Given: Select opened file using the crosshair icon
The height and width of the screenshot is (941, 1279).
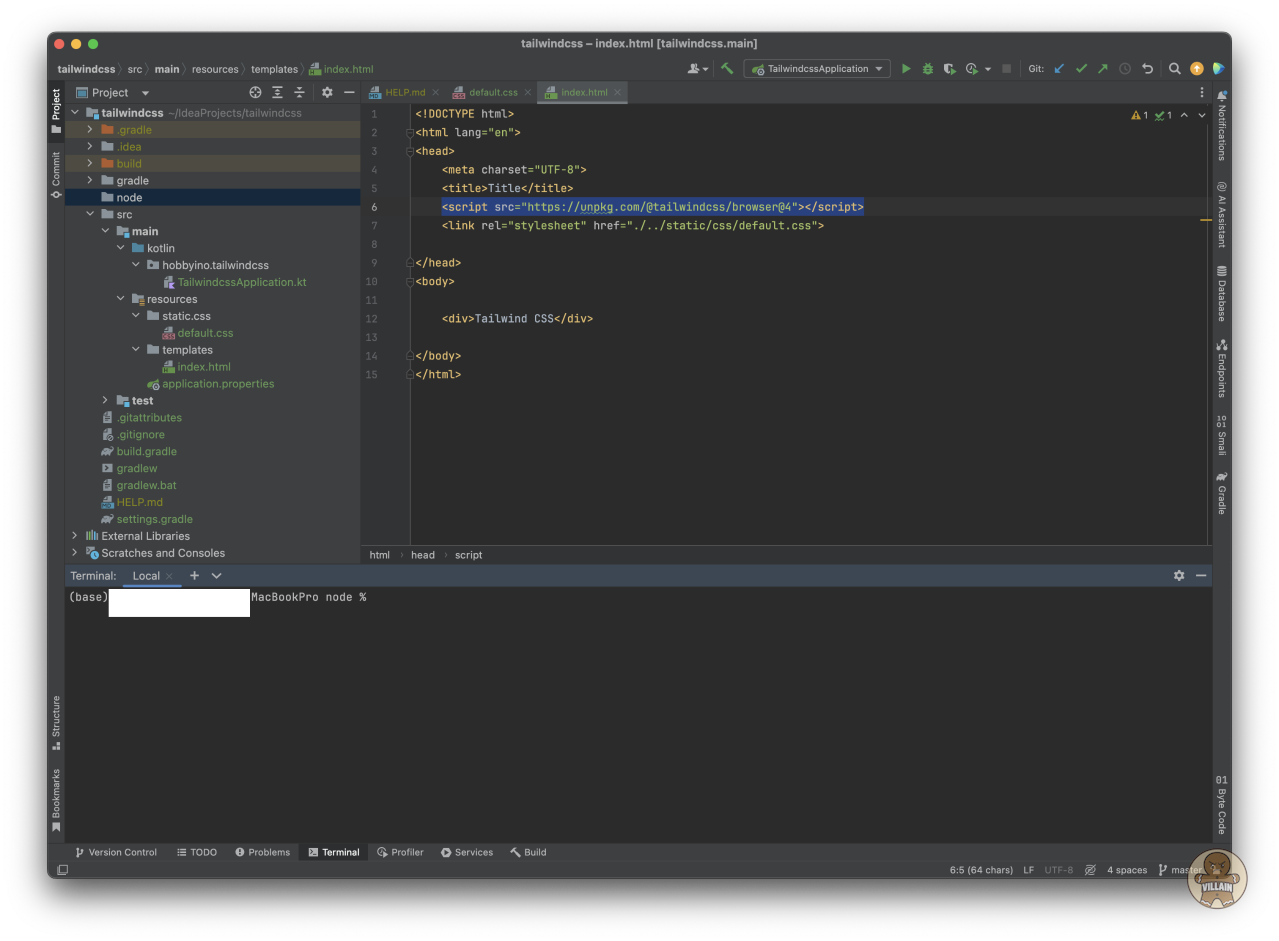Looking at the screenshot, I should coord(255,92).
